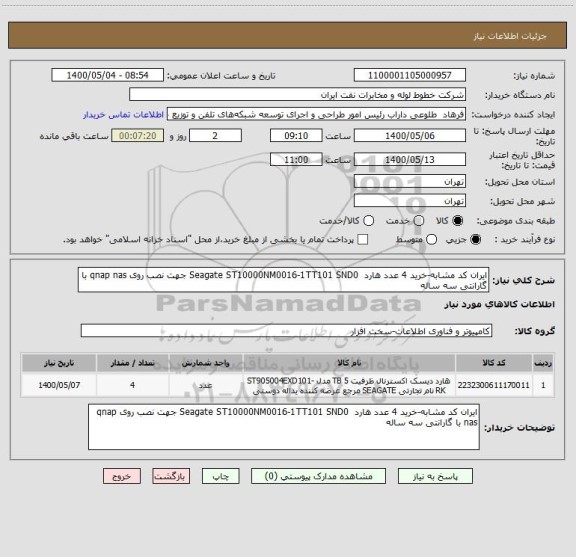This screenshot has width=576, height=557.
Task: Click the response deadline date 1400/05/06
Action: pyautogui.click(x=410, y=136)
